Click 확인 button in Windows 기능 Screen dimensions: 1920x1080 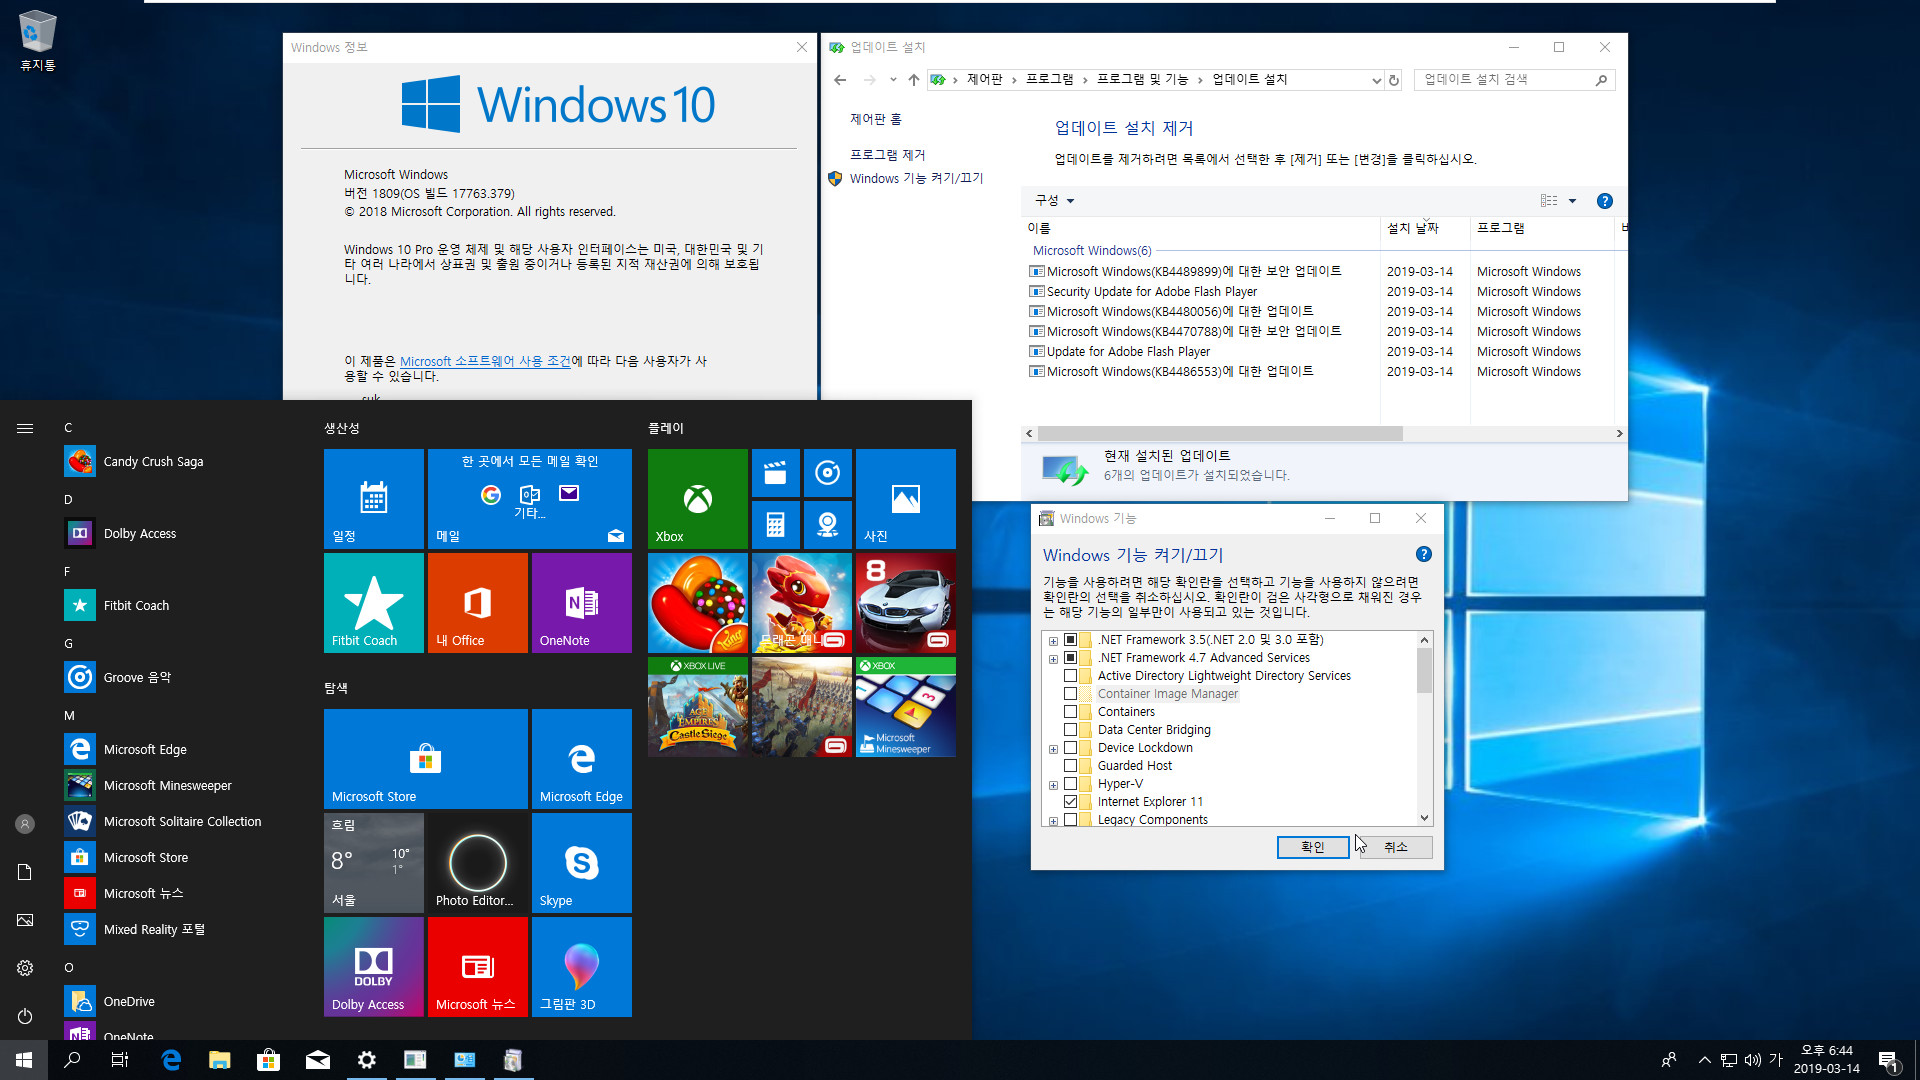[x=1312, y=847]
